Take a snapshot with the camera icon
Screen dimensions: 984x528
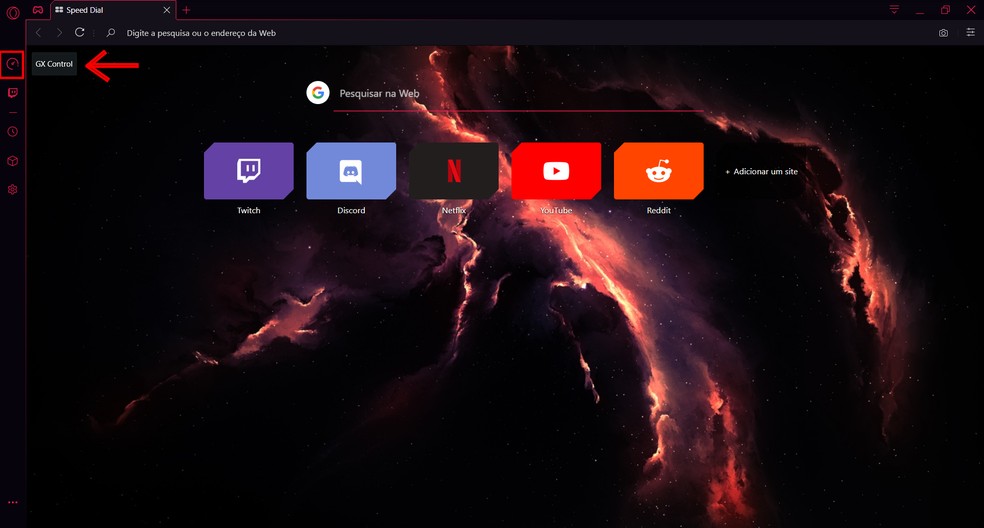click(943, 33)
